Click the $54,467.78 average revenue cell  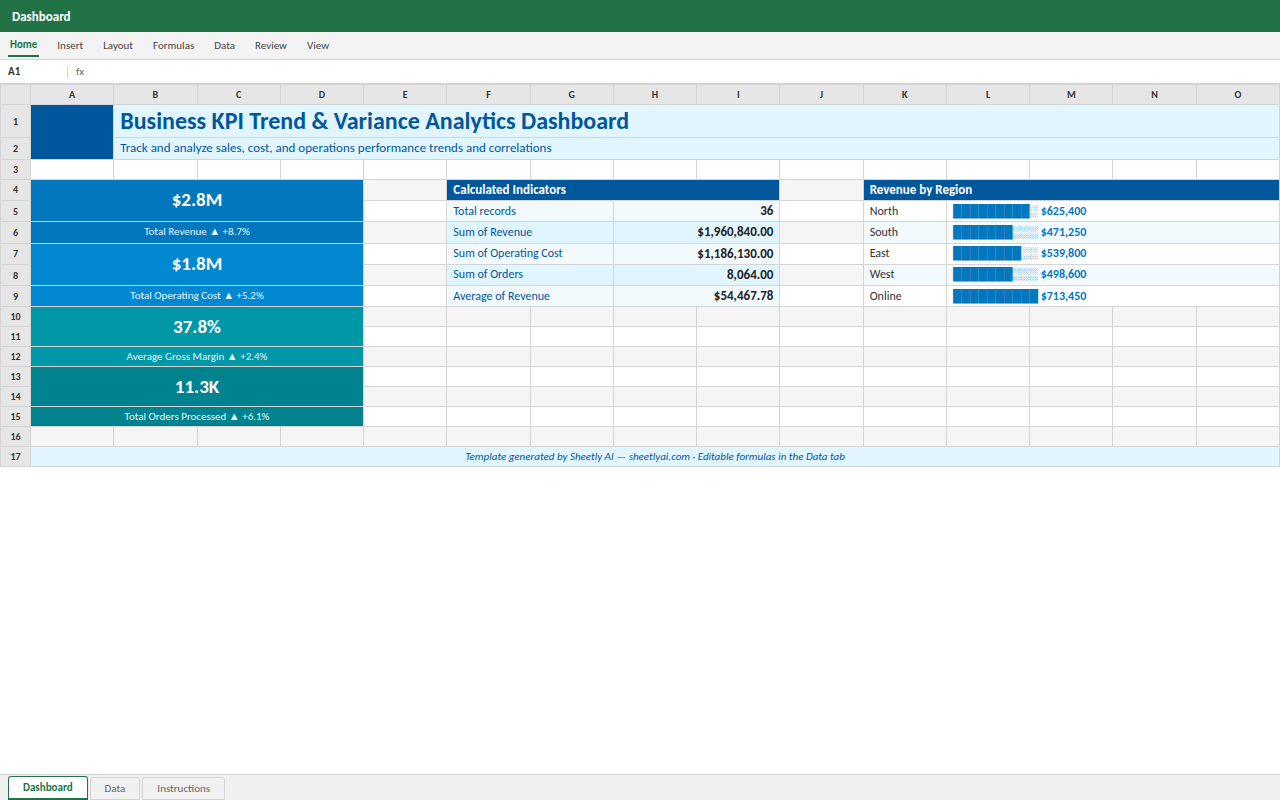point(696,296)
